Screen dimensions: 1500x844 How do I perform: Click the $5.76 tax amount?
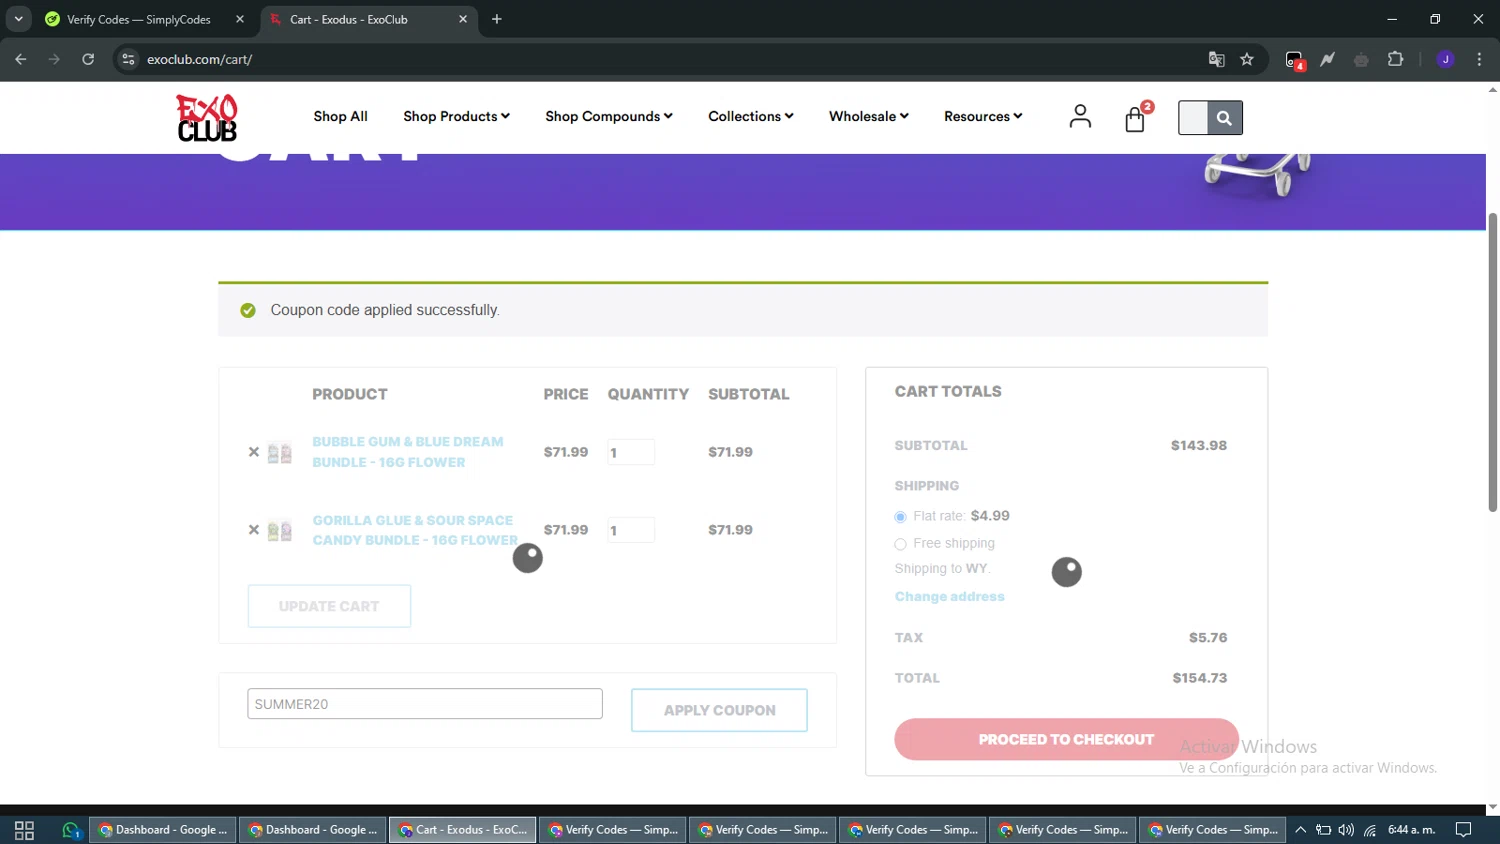click(x=1208, y=638)
